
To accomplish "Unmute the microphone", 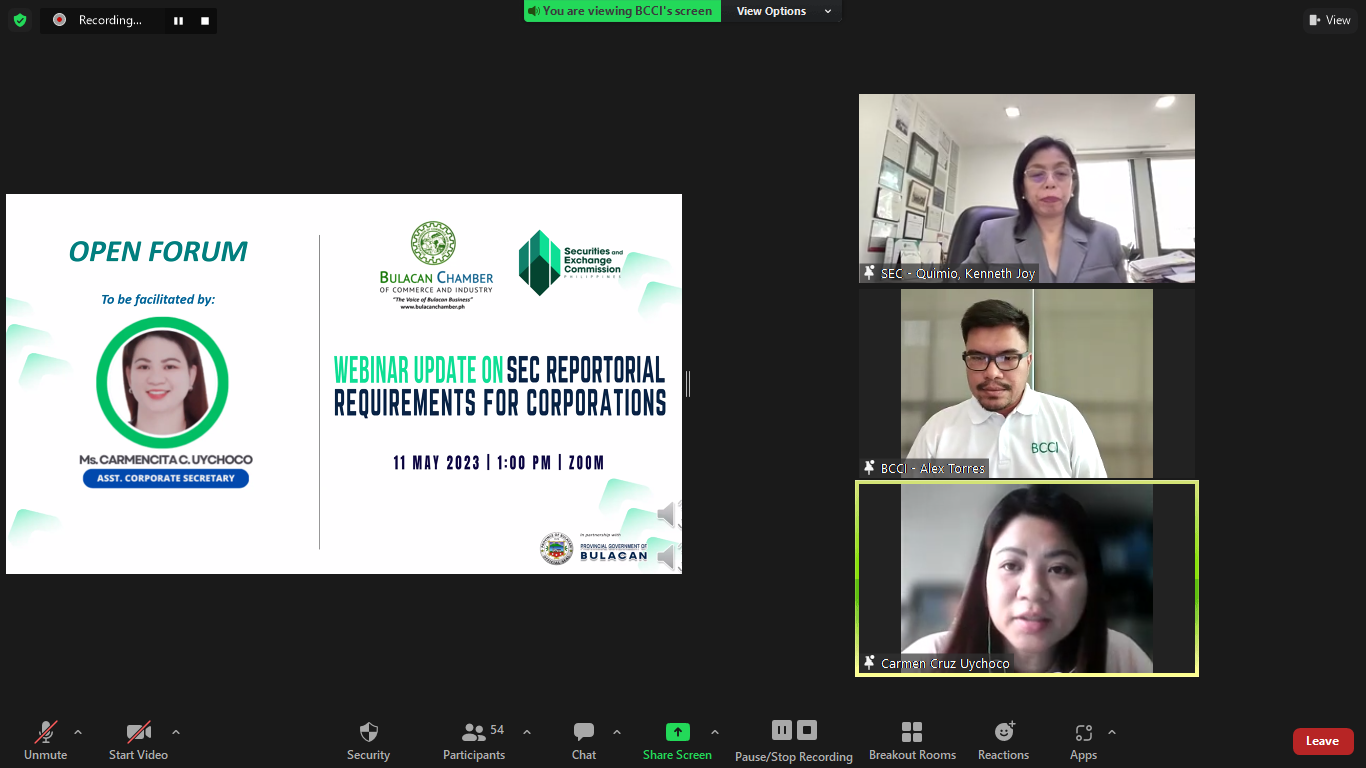I will (45, 741).
